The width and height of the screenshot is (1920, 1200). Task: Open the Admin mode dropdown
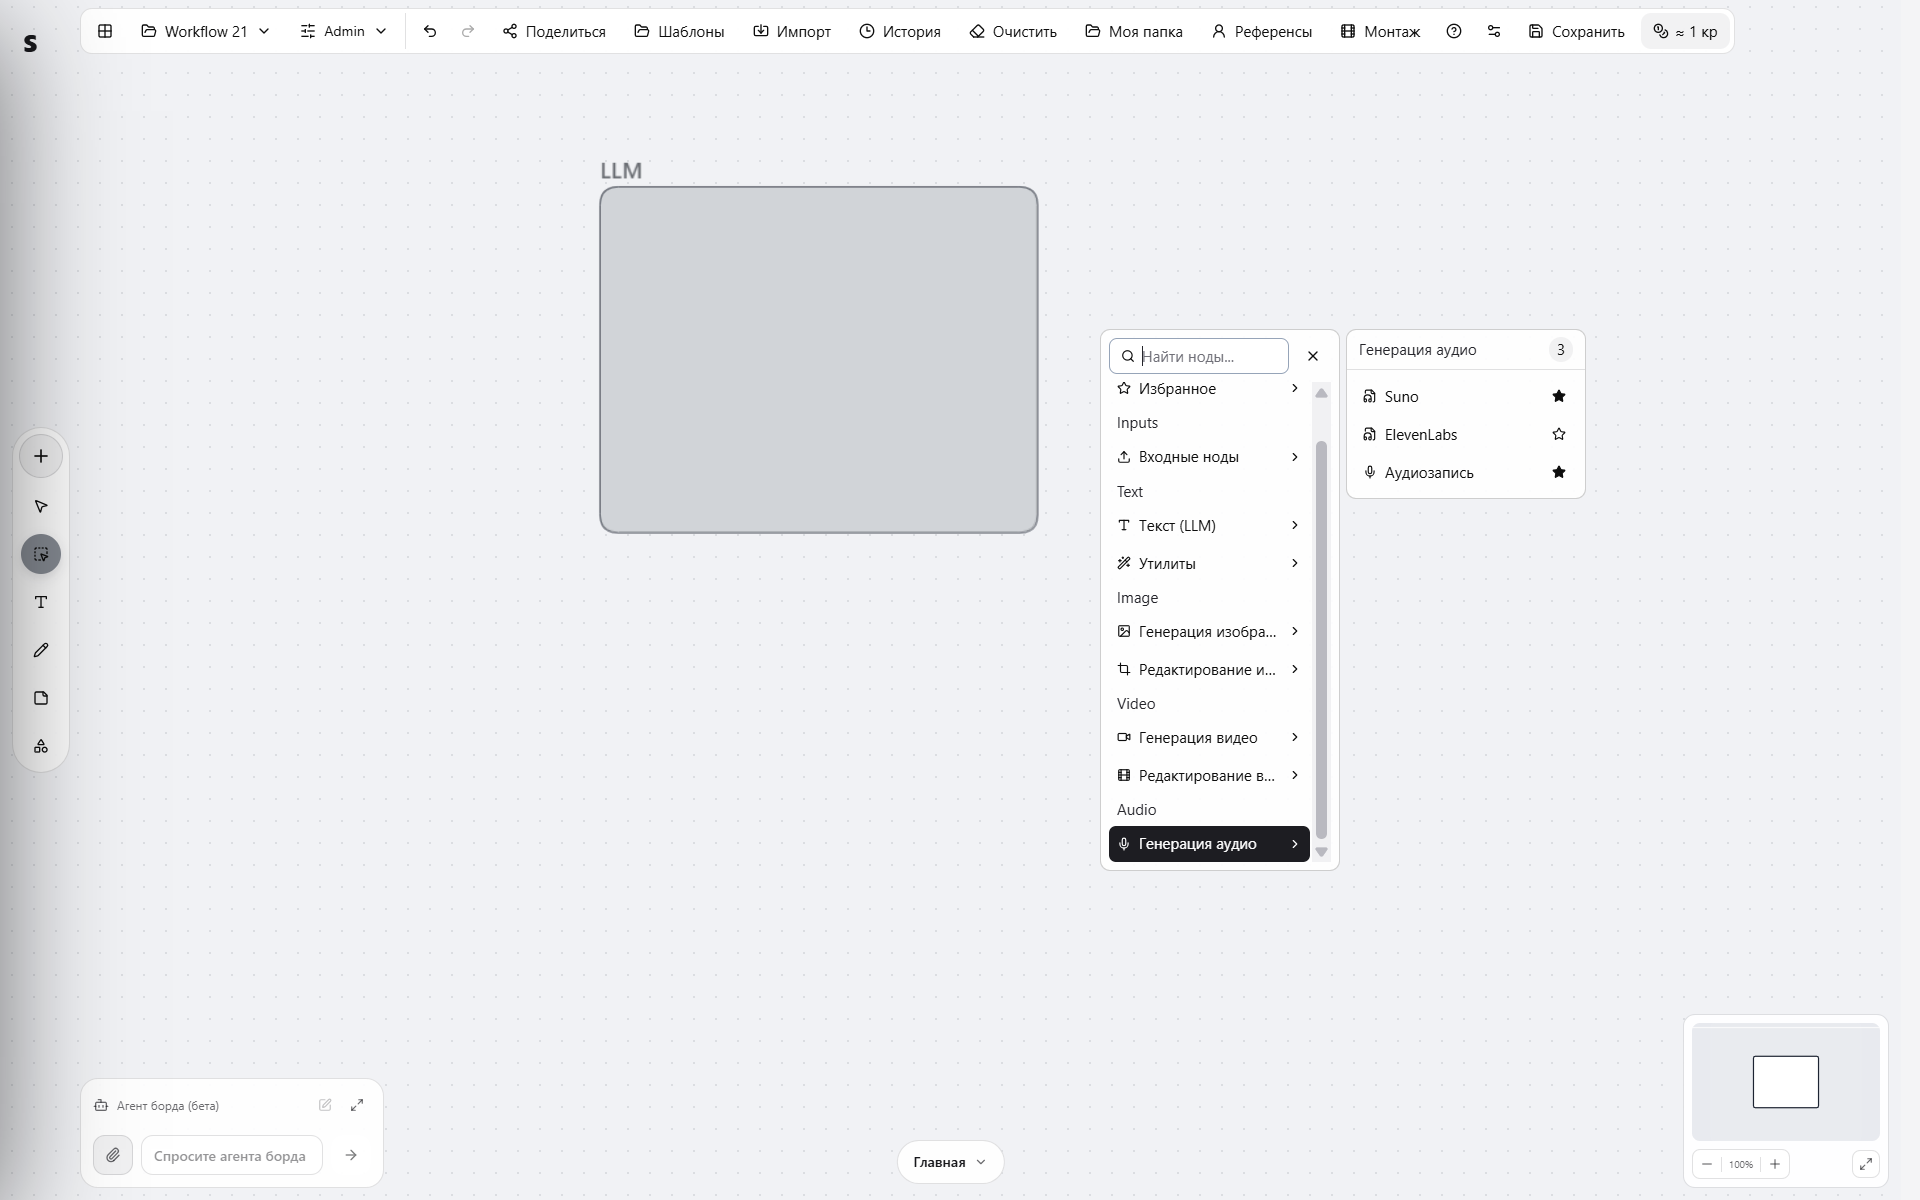point(344,31)
